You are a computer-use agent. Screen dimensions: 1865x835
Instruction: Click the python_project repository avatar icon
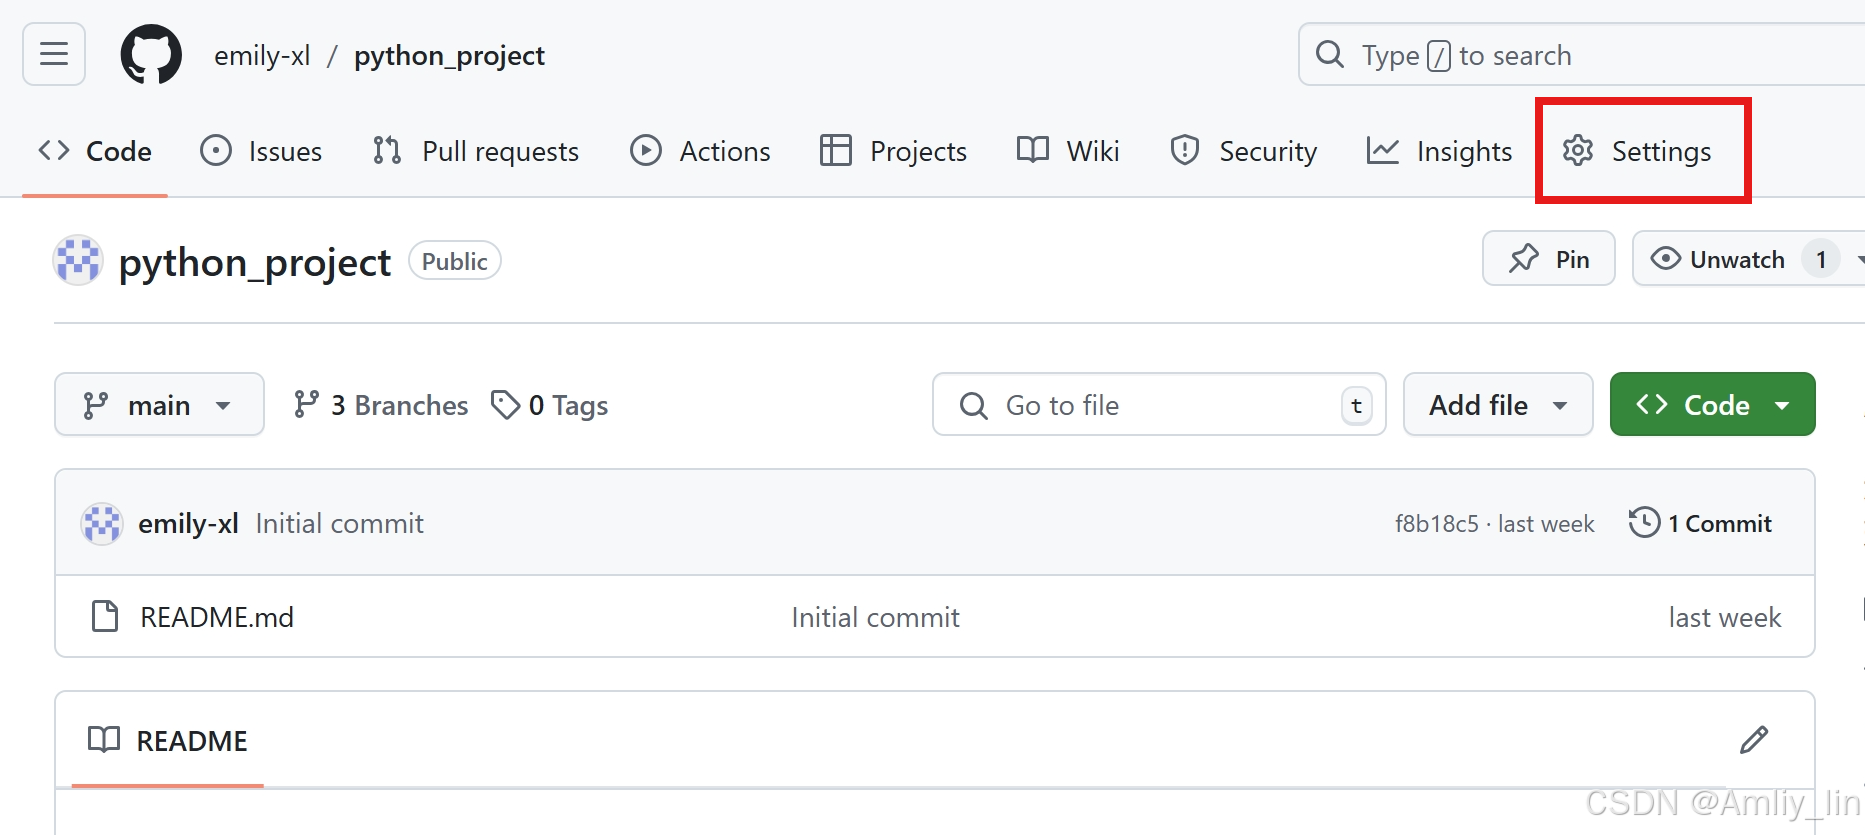78,261
